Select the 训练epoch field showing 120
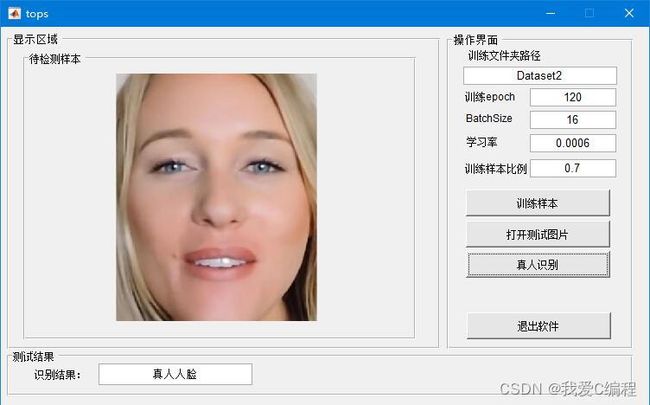 click(x=572, y=98)
